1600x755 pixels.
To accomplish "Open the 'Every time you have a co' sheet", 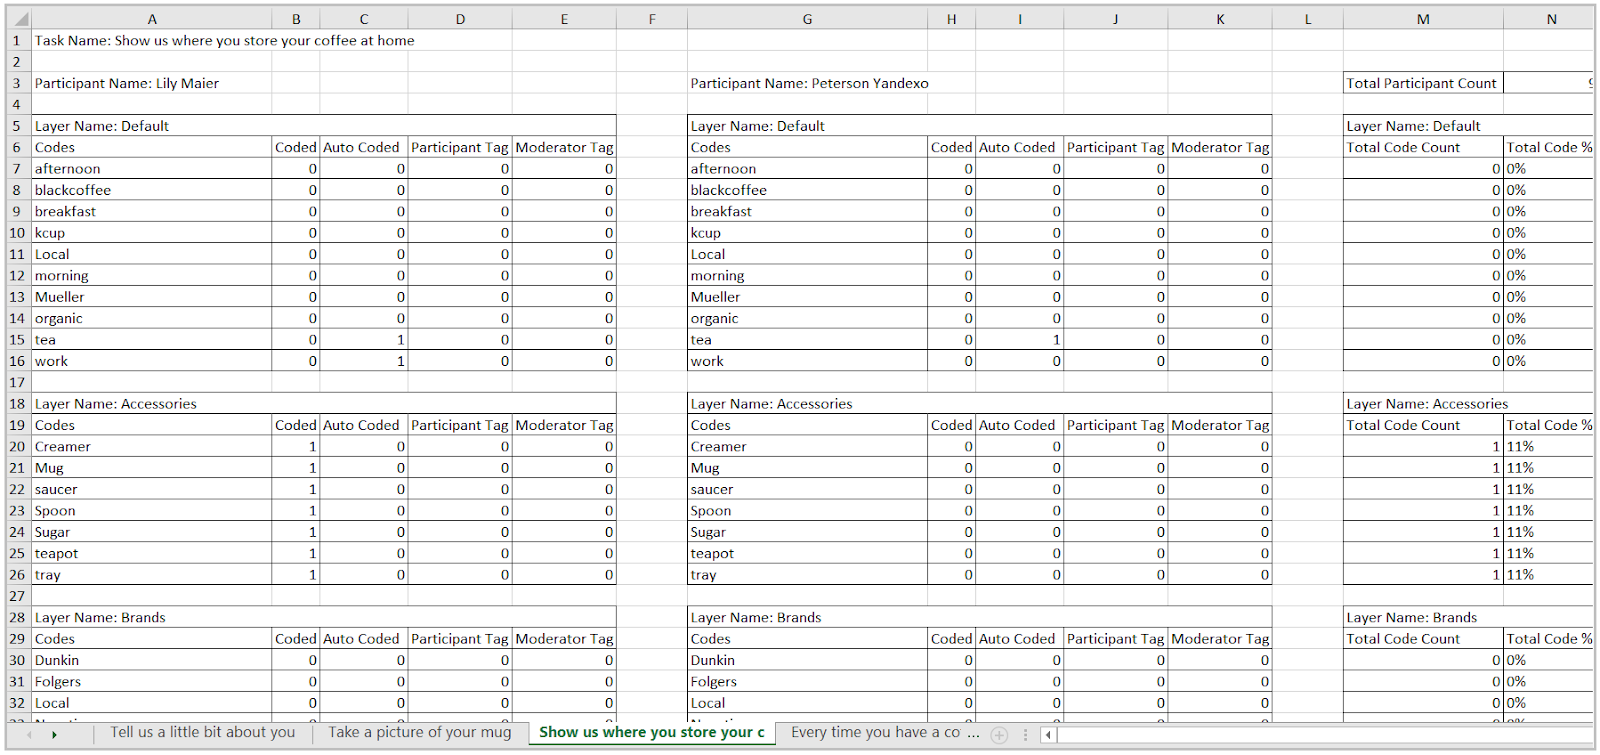I will pos(875,732).
